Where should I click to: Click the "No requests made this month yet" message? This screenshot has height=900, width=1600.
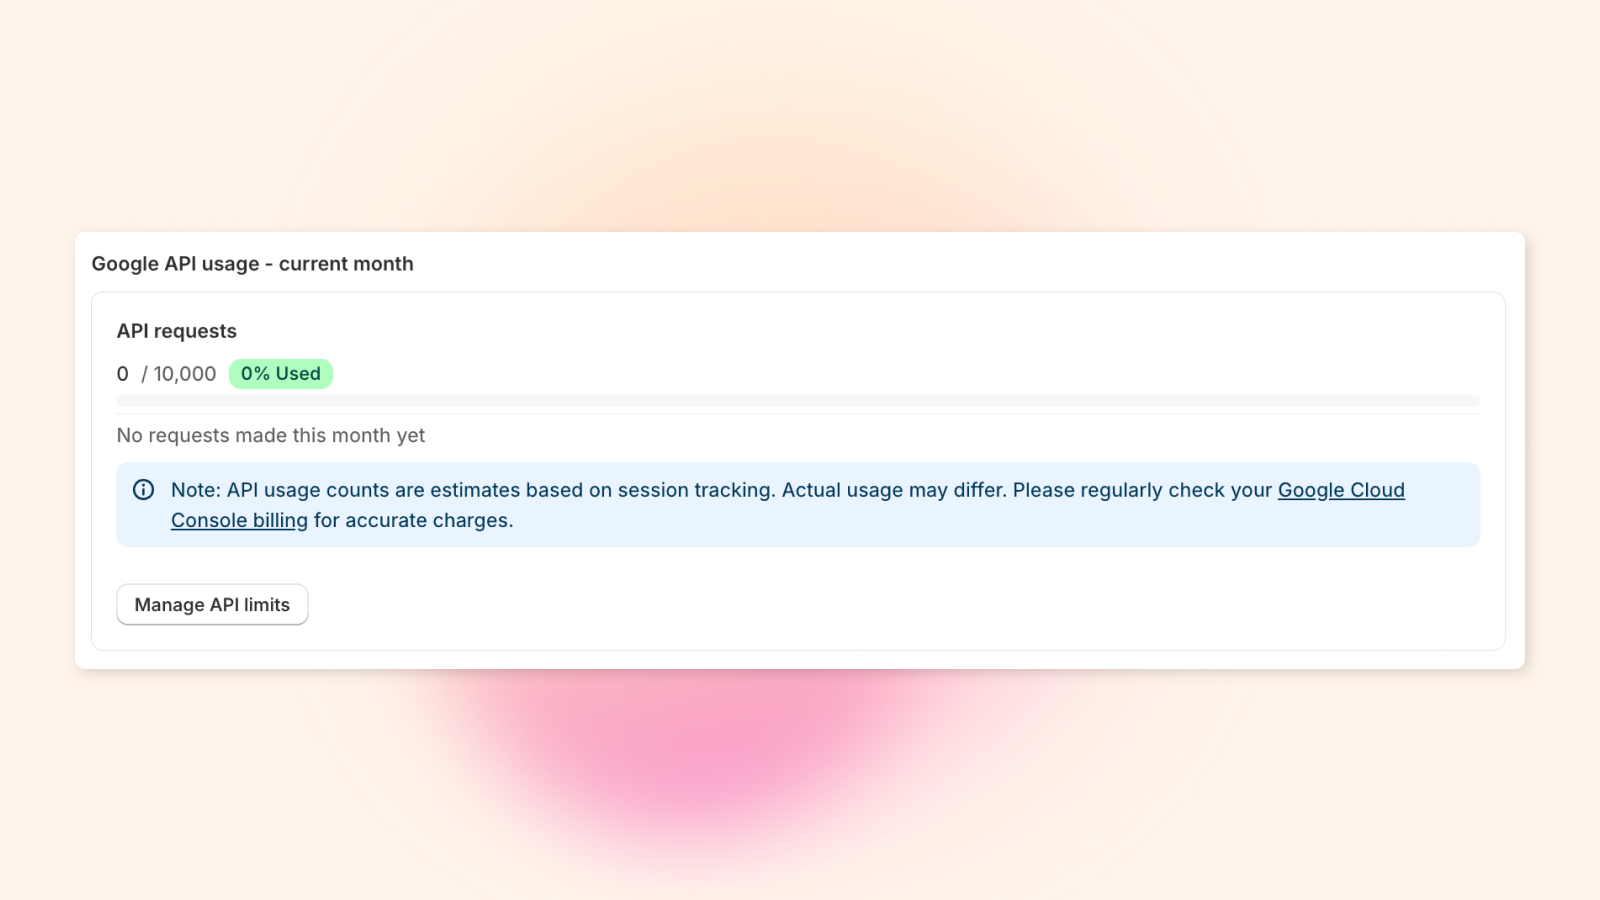[x=270, y=435]
